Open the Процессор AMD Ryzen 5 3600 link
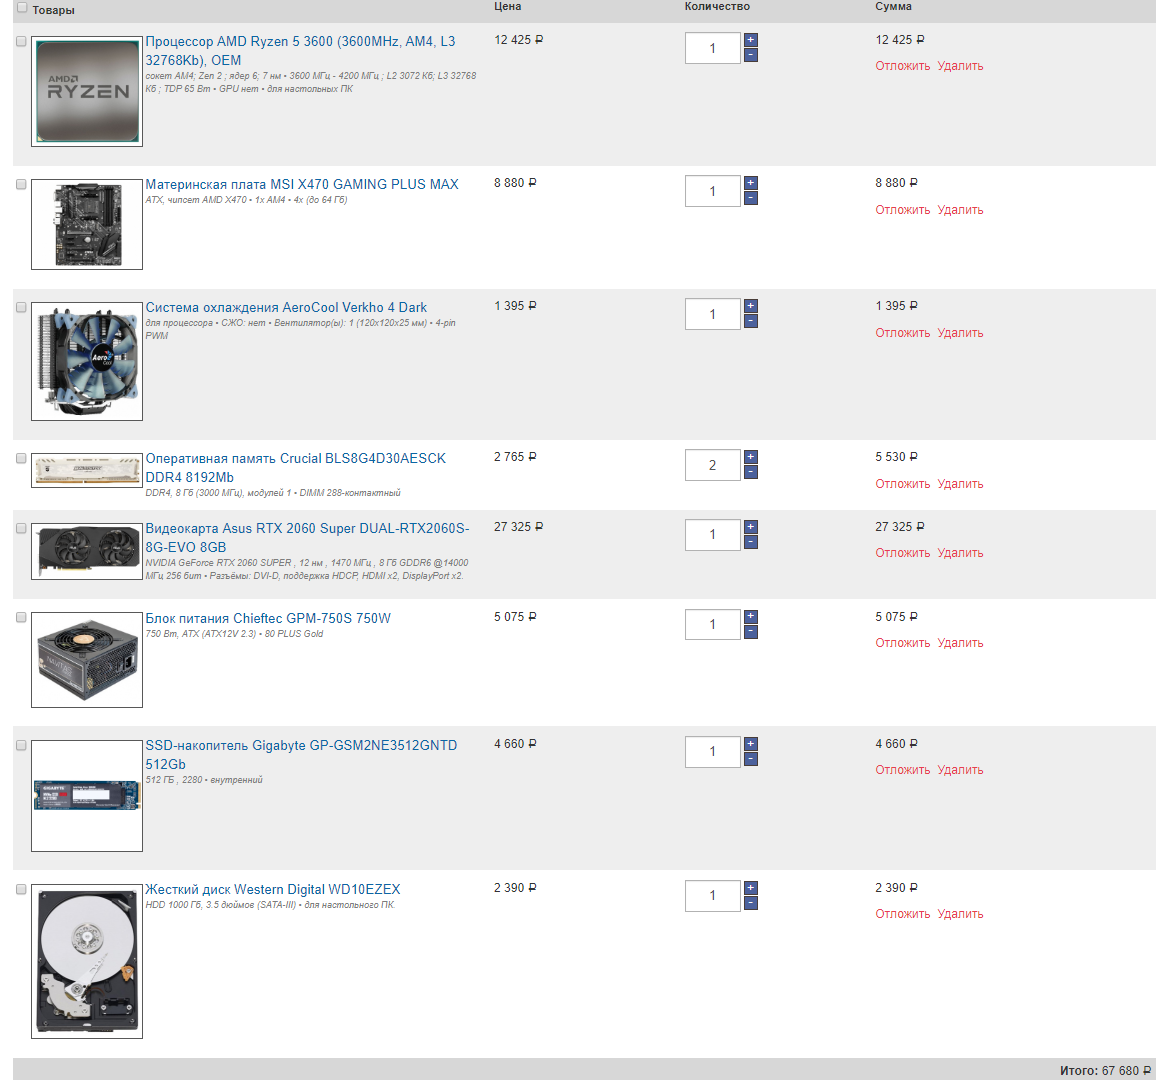Image resolution: width=1168 pixels, height=1080 pixels. 300,51
